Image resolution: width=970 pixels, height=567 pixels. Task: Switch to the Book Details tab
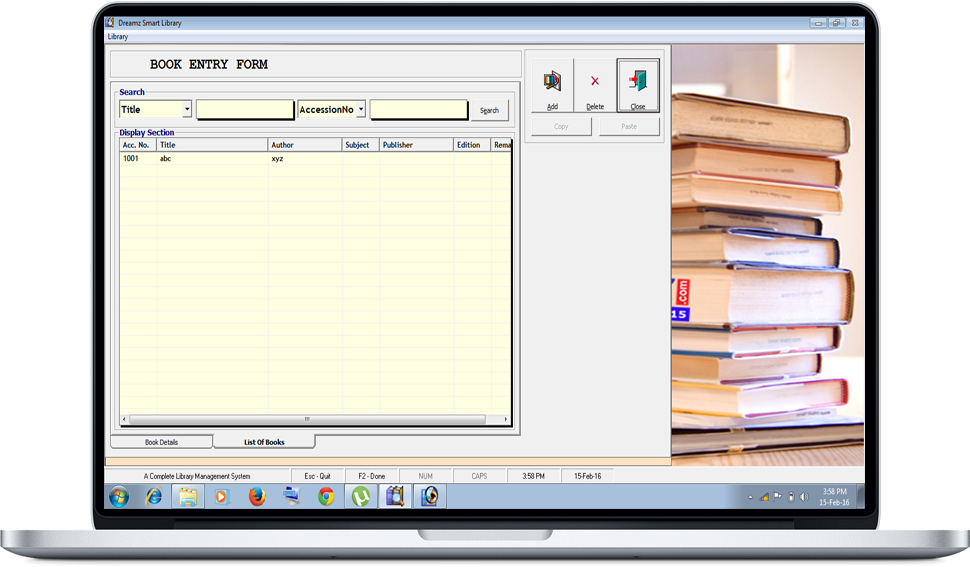(161, 442)
